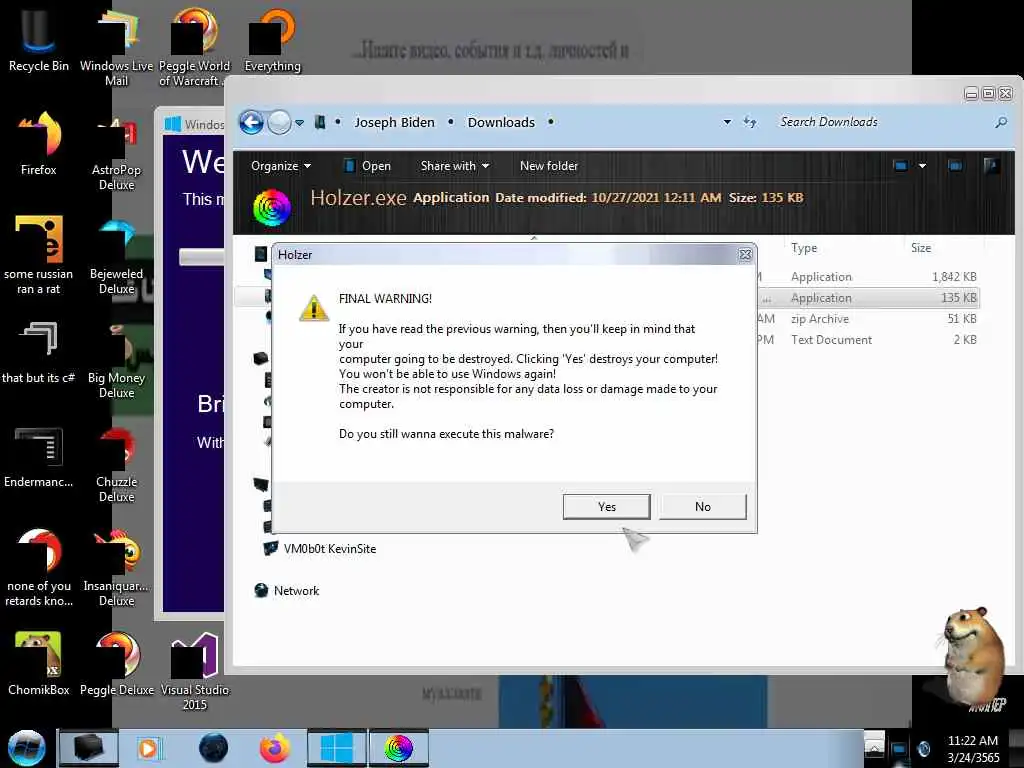The width and height of the screenshot is (1024, 768).
Task: Open AstroPop Deluxe desktop icon
Action: pyautogui.click(x=116, y=152)
